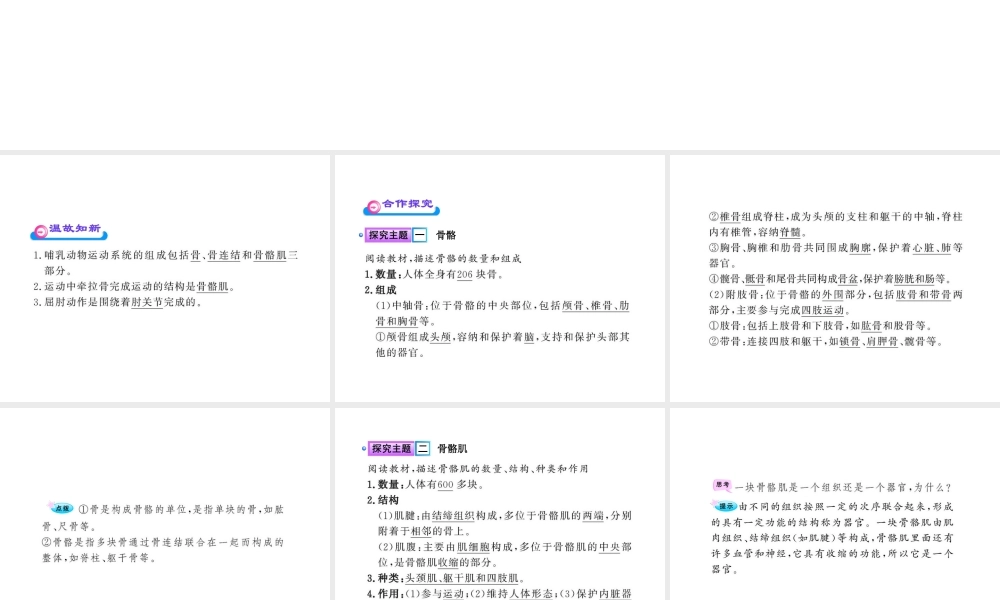Click the bullet dot before 探究主题 一
The image size is (1000, 600).
click(x=361, y=236)
